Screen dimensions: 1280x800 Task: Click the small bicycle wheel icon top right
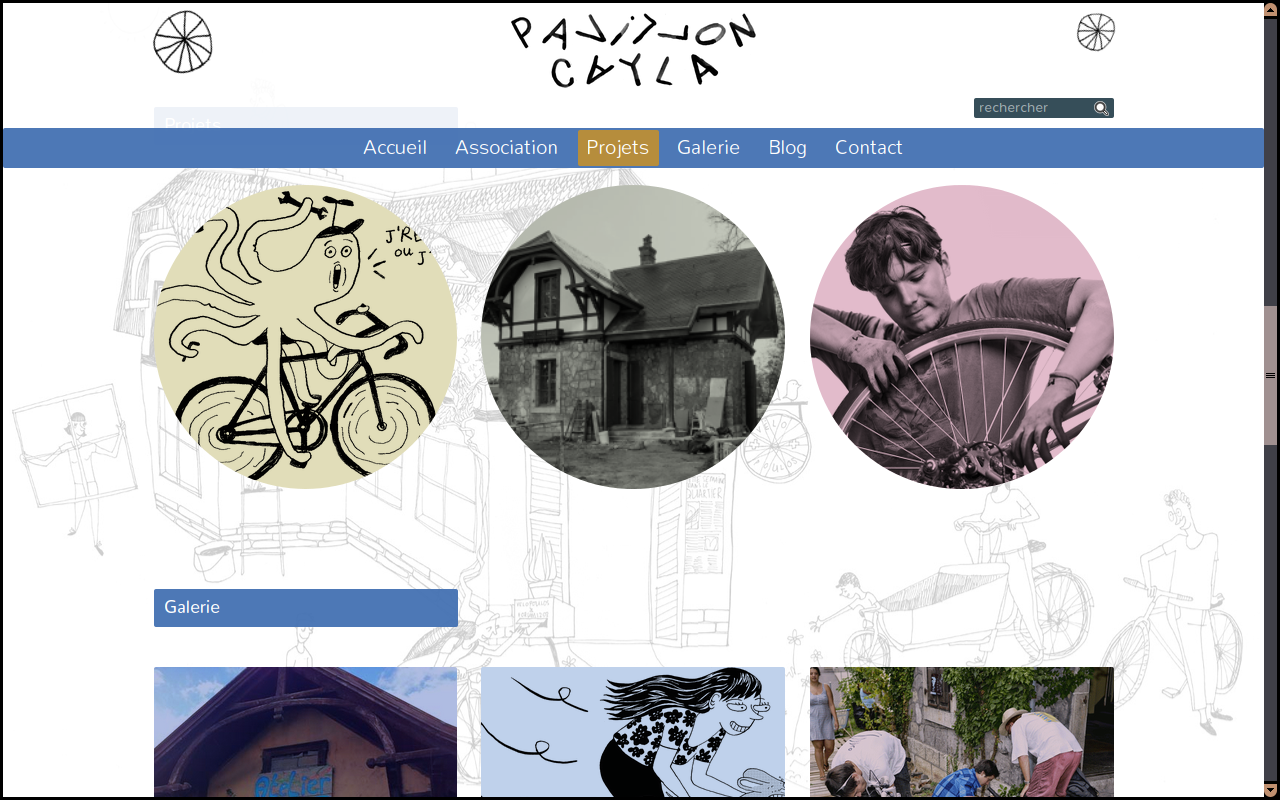1096,32
